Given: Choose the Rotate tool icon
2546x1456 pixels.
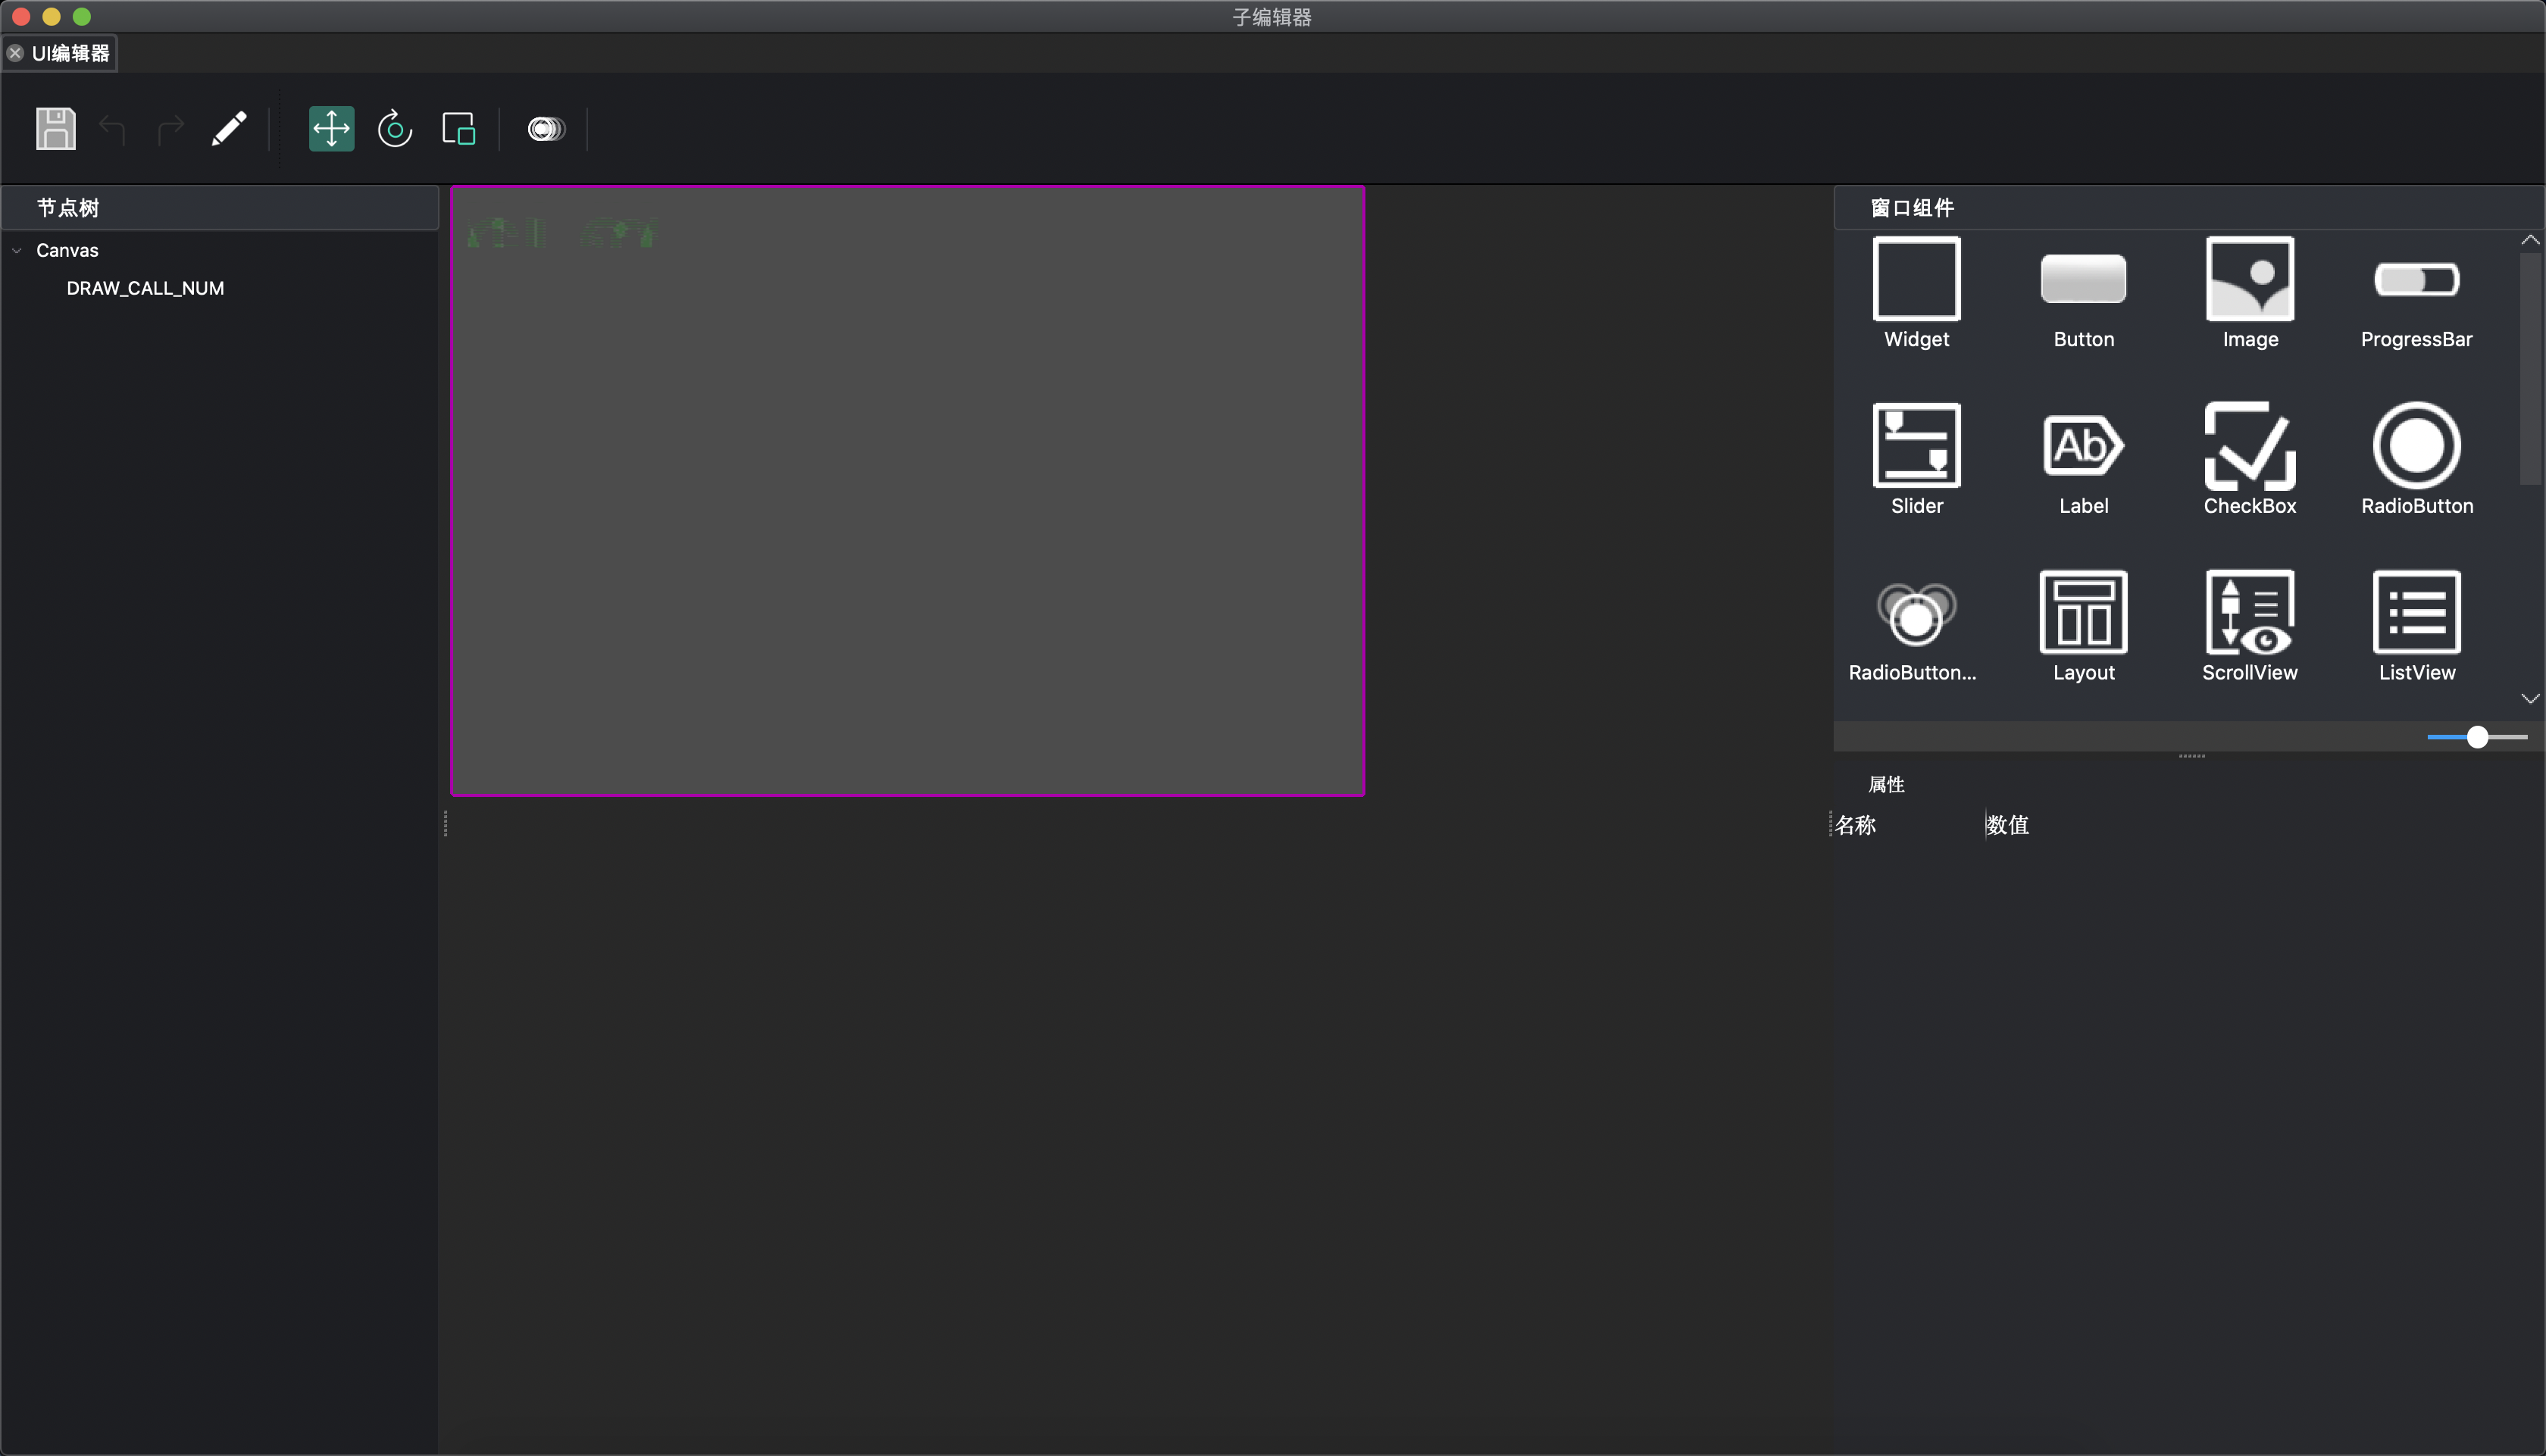Looking at the screenshot, I should pos(395,129).
